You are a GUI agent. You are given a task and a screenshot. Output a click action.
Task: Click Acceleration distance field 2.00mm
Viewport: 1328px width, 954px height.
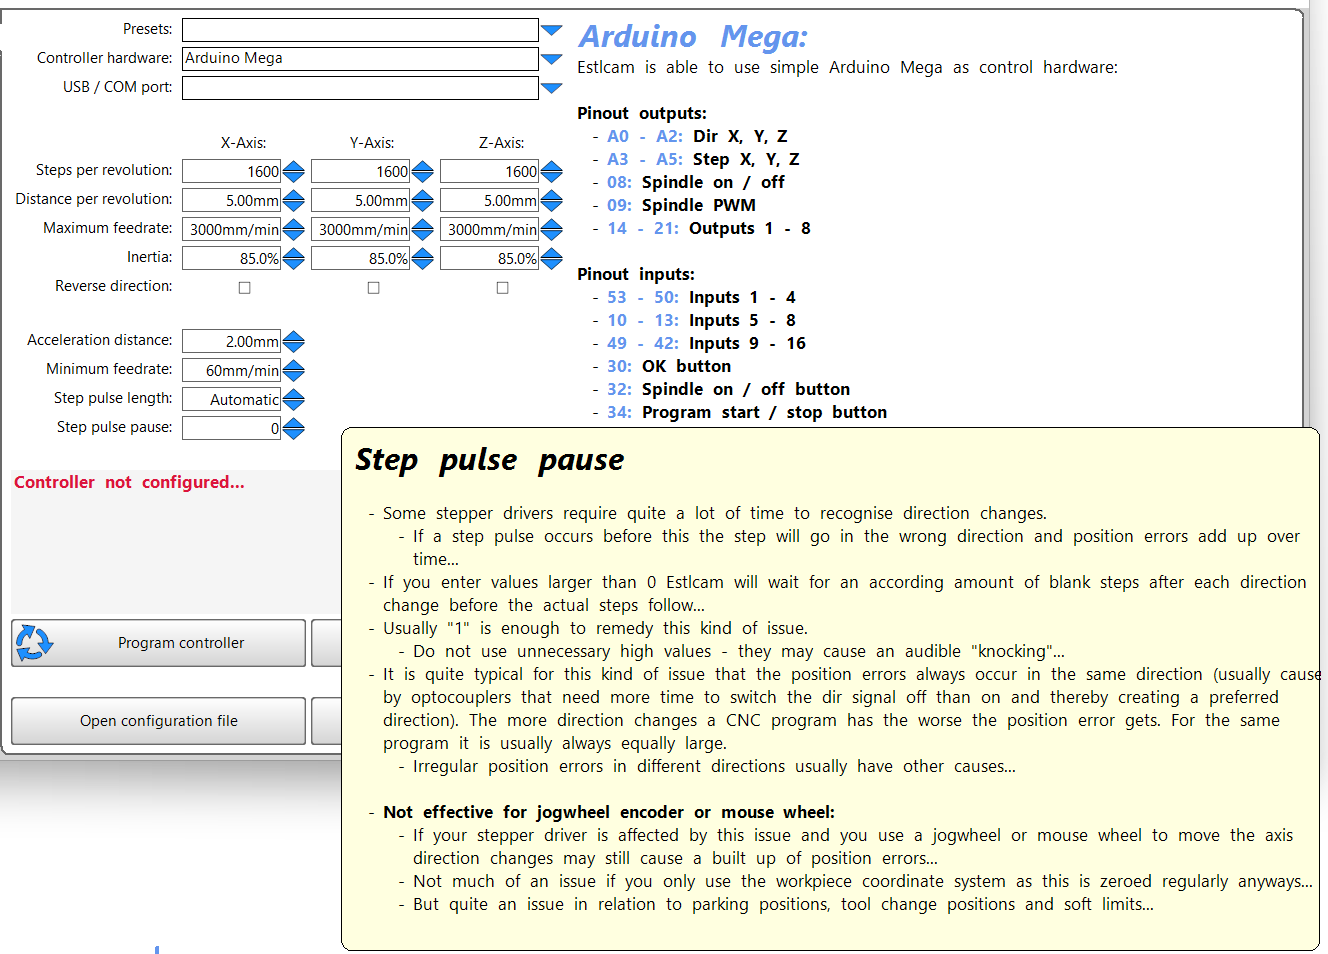pyautogui.click(x=231, y=342)
